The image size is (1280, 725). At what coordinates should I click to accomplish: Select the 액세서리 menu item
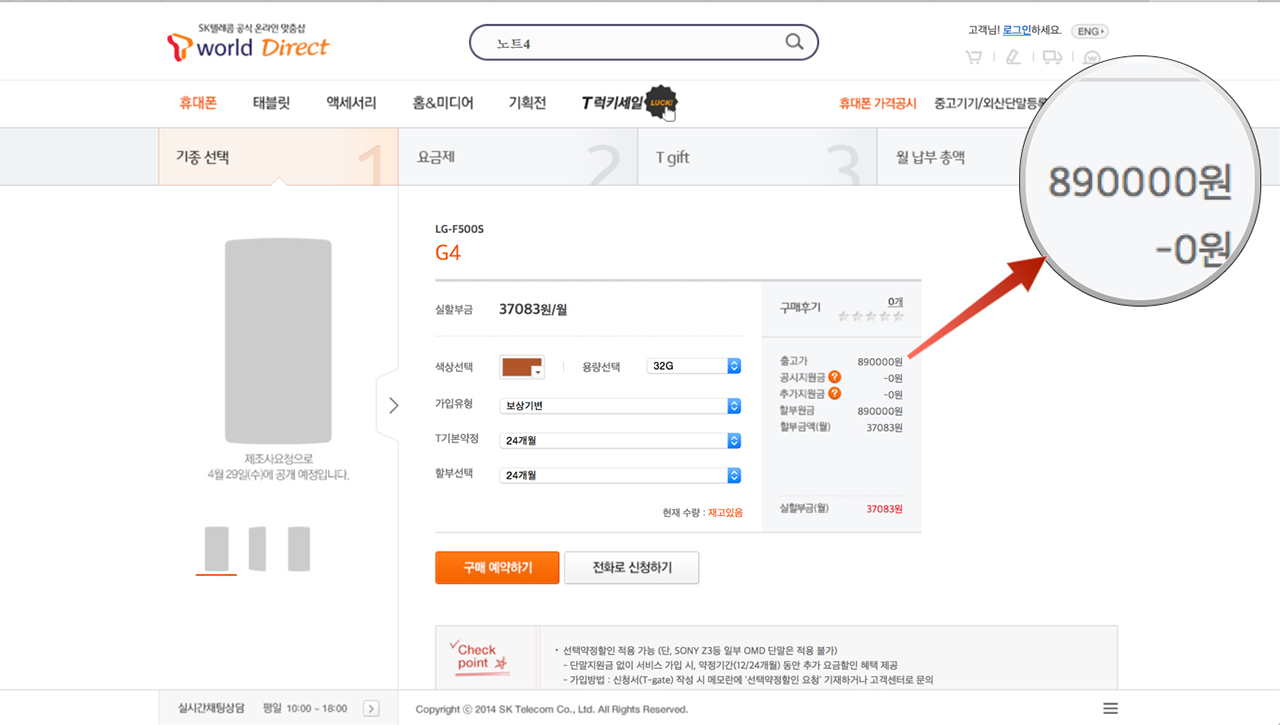click(351, 103)
